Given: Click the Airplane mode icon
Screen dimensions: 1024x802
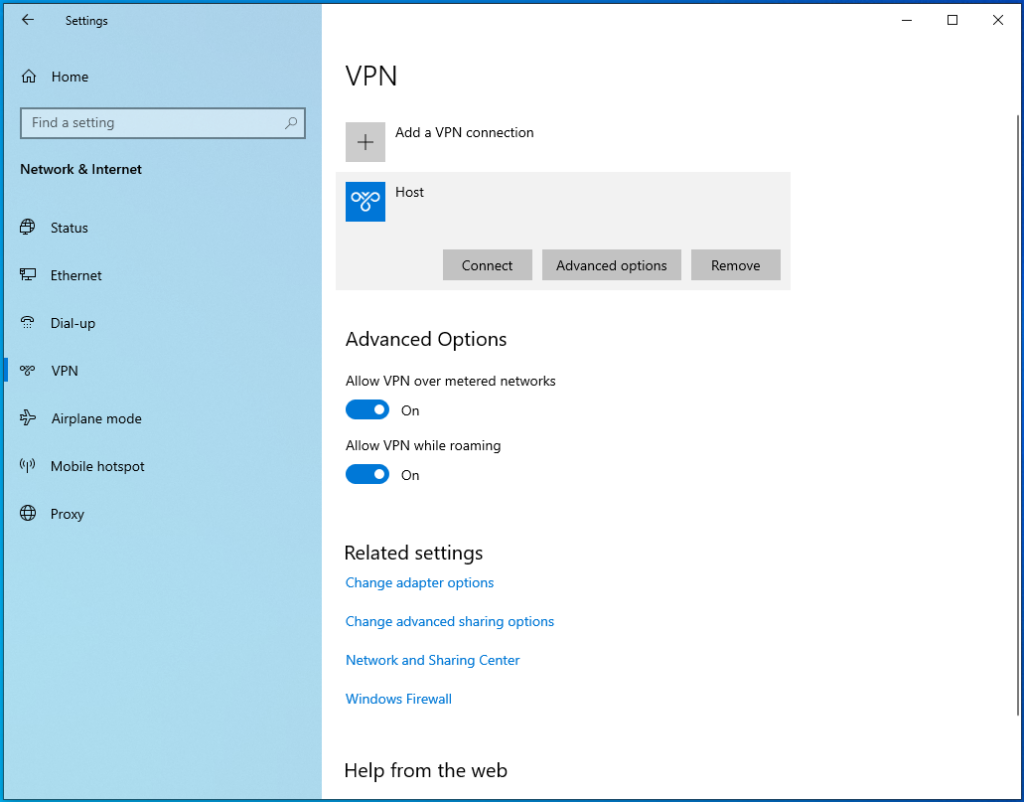Looking at the screenshot, I should point(28,419).
